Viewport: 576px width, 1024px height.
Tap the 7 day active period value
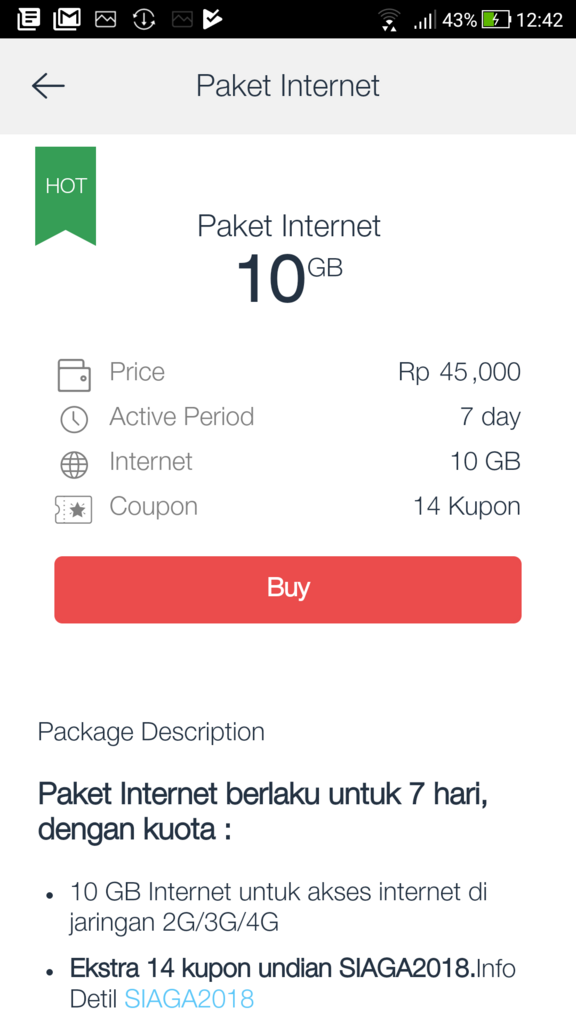(x=490, y=417)
